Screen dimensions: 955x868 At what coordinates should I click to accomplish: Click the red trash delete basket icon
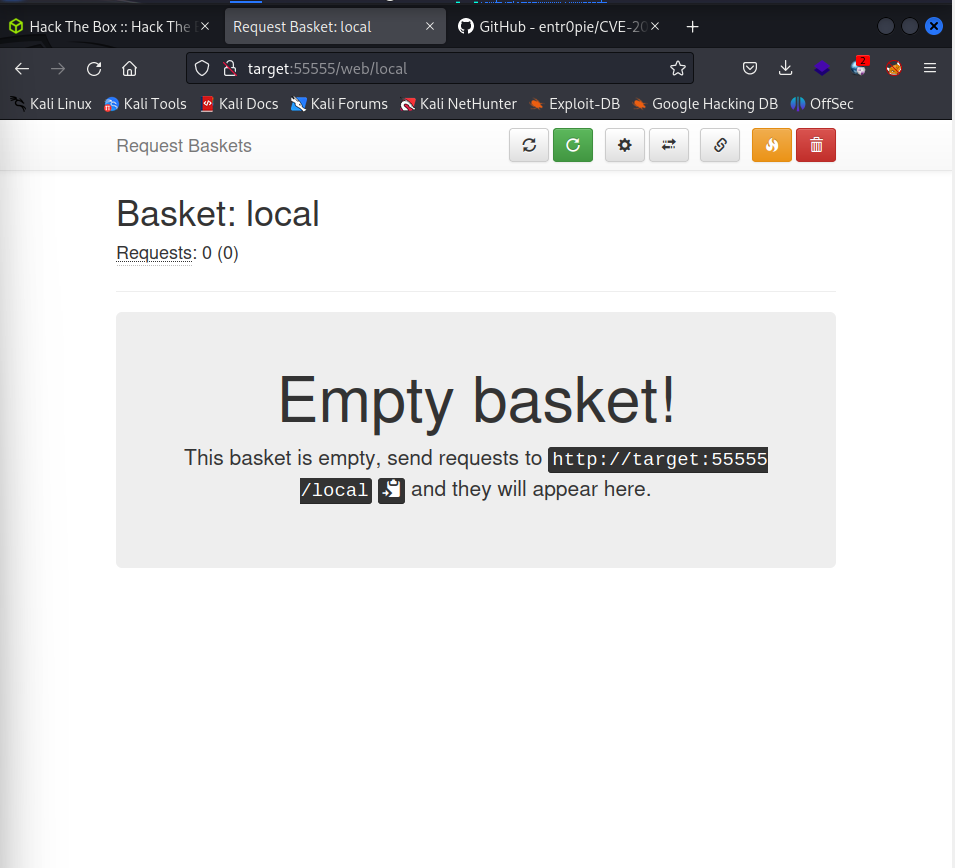pyautogui.click(x=816, y=145)
